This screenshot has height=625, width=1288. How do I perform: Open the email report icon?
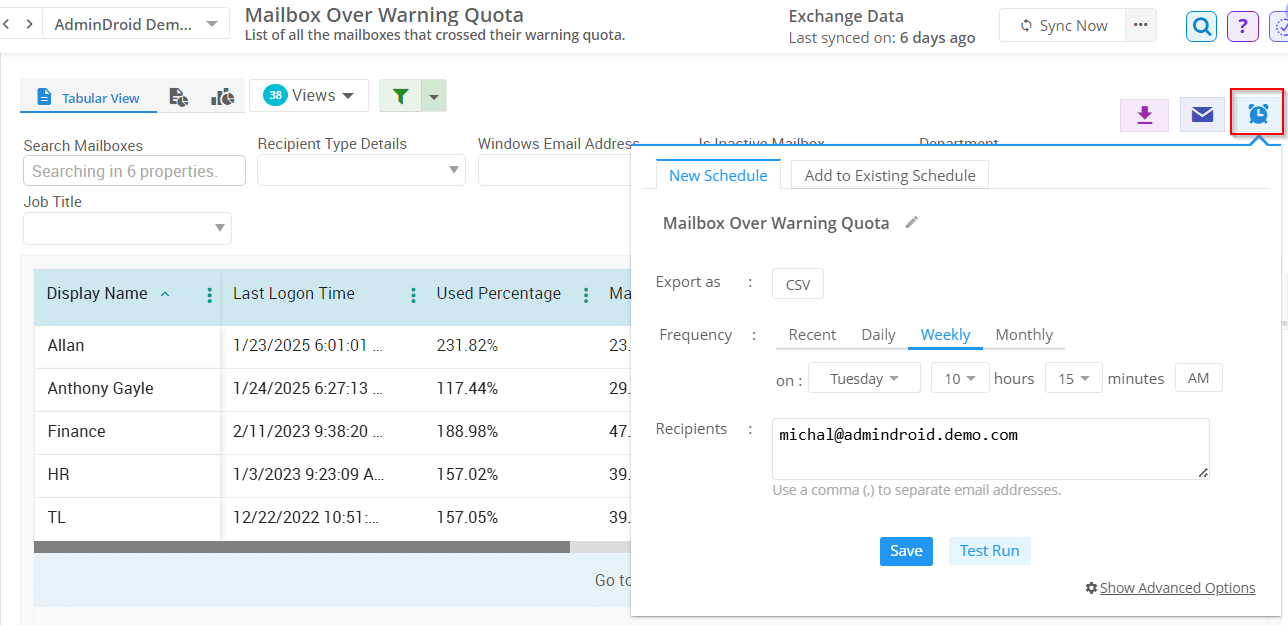(x=1201, y=114)
